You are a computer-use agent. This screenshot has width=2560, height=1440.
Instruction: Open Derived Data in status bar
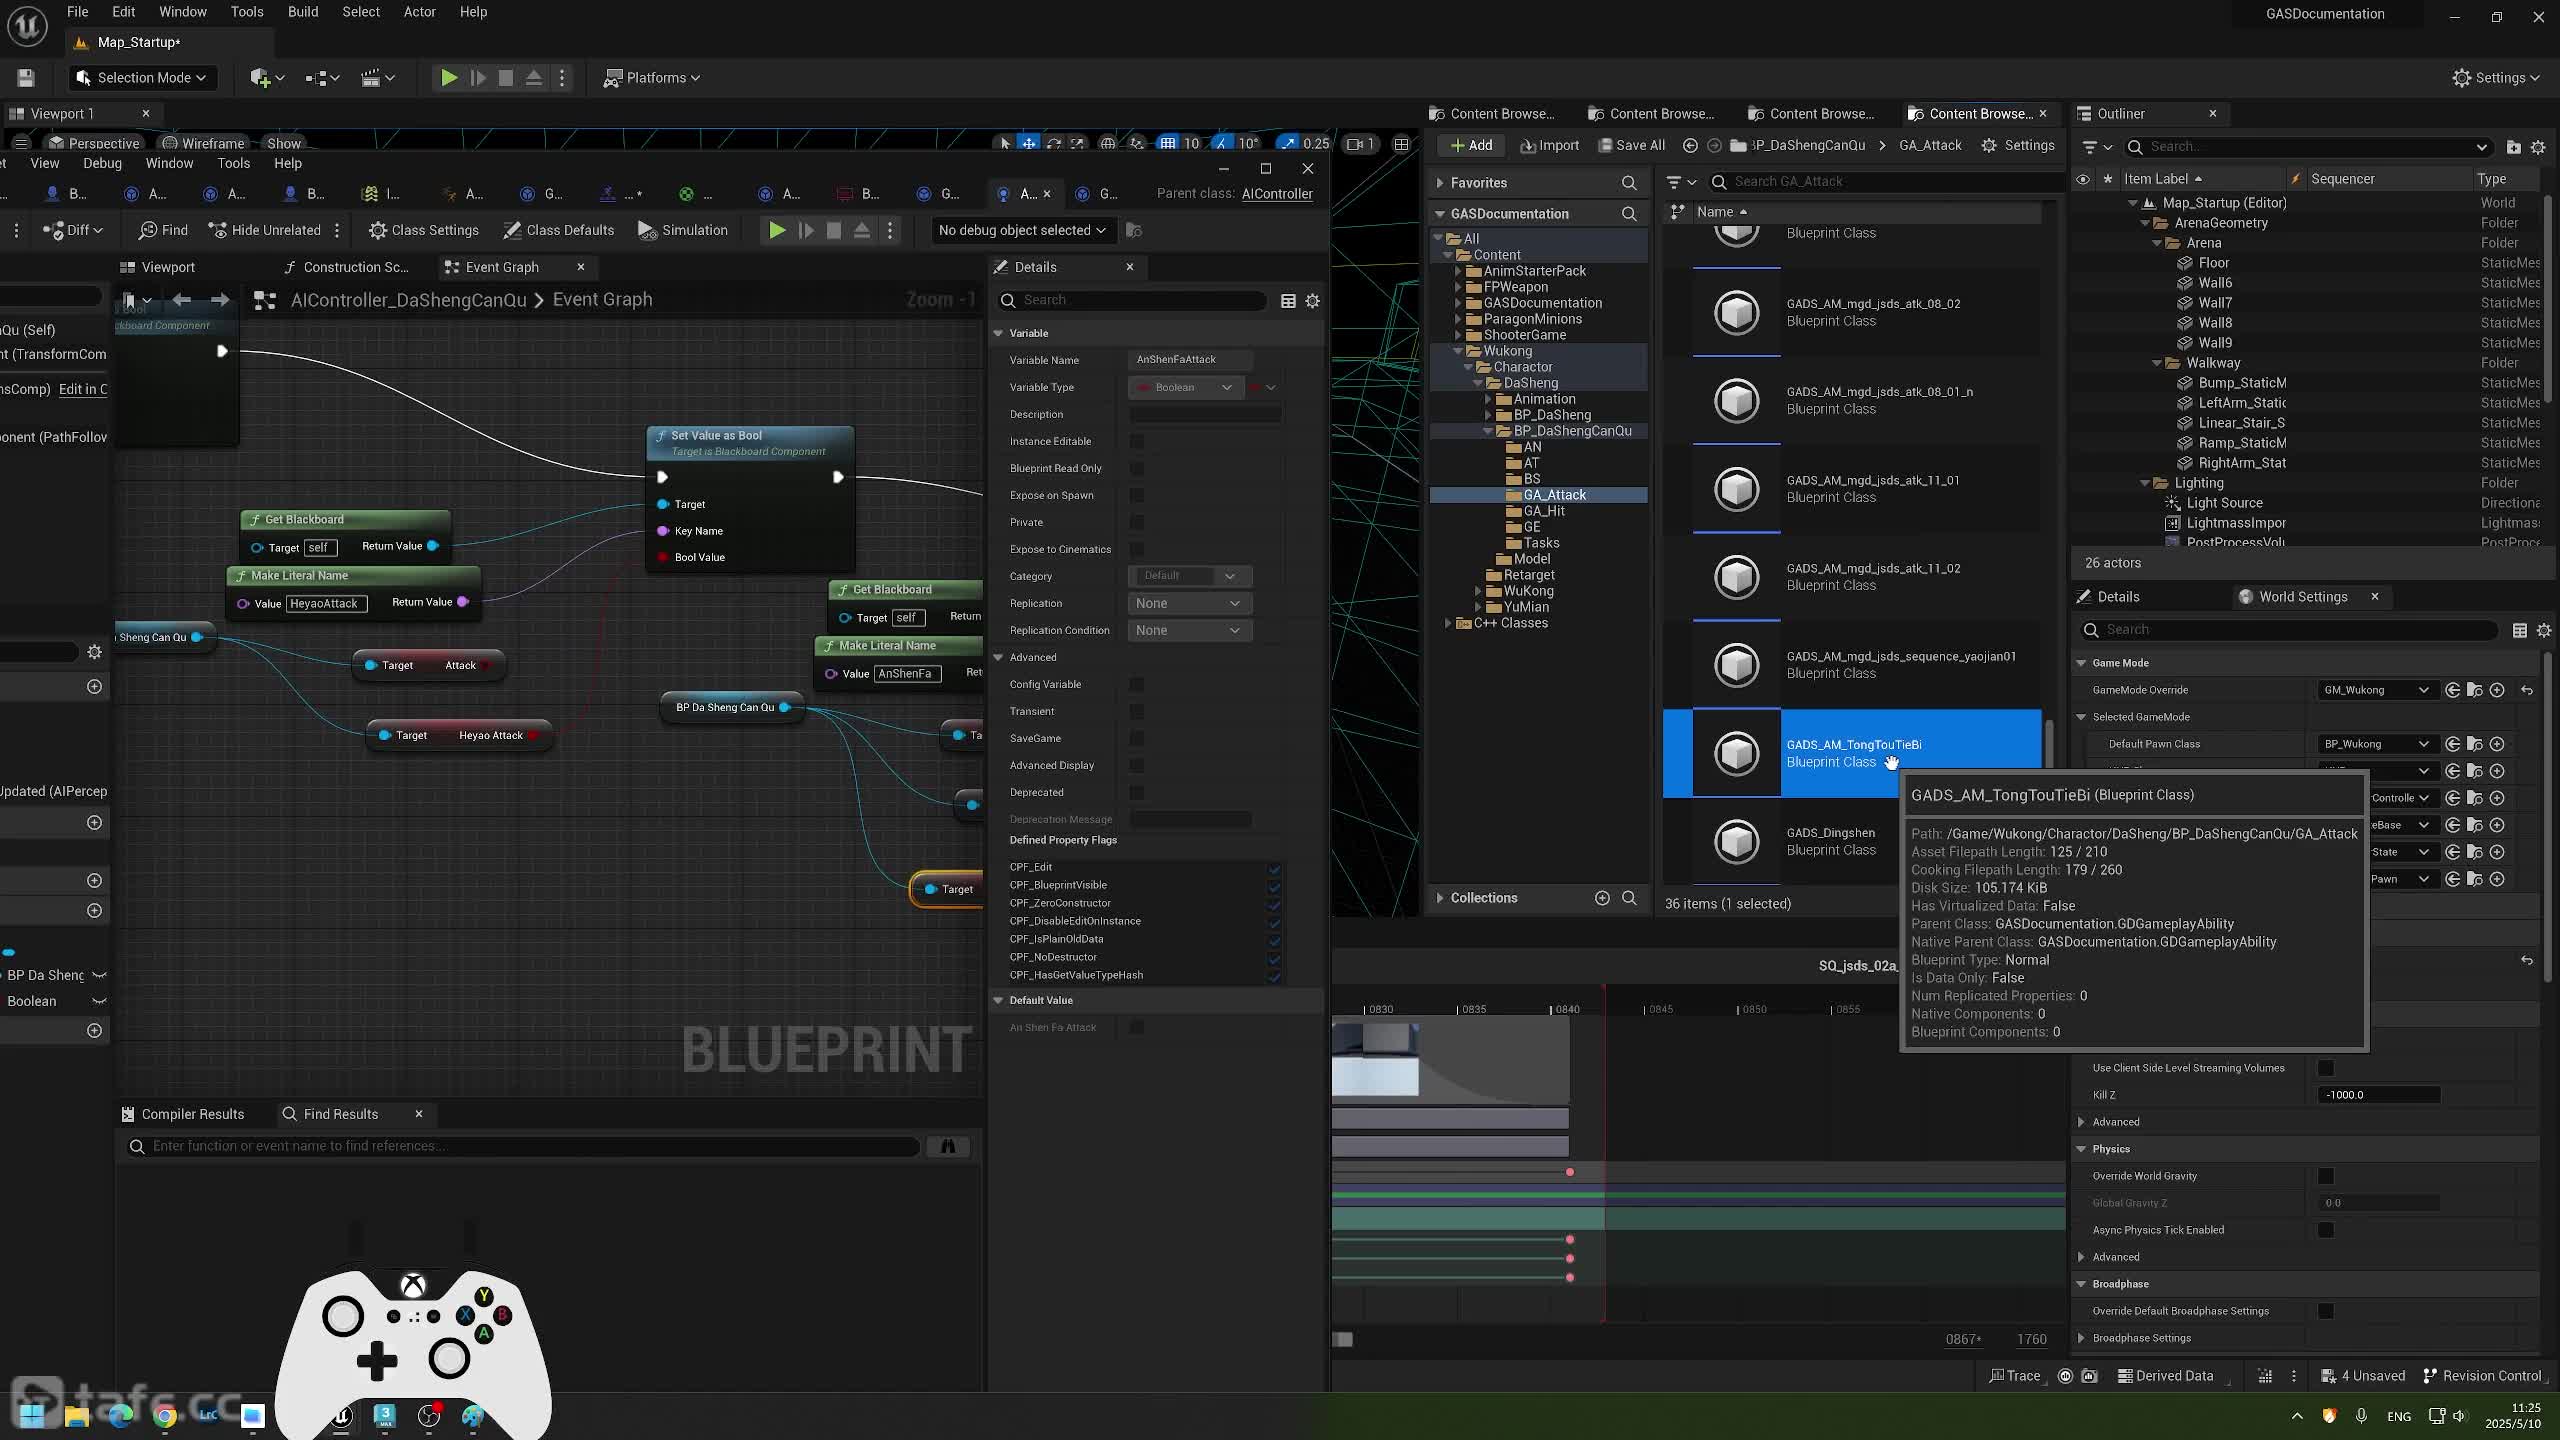[2165, 1376]
